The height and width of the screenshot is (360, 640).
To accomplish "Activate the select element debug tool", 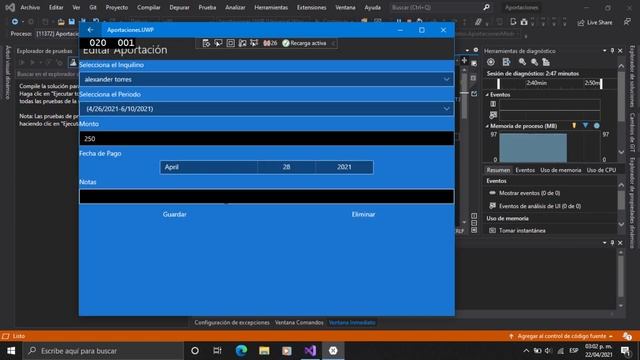I will click(218, 43).
